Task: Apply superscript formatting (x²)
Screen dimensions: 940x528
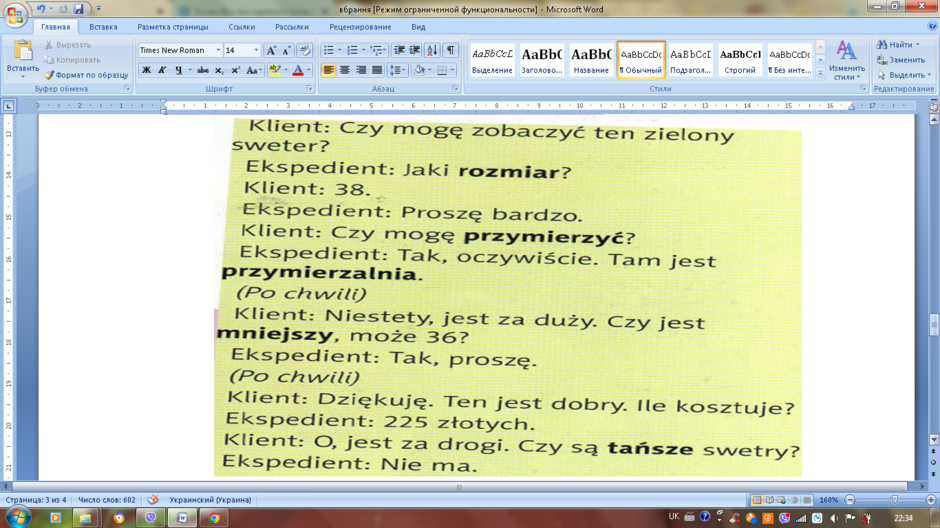Action: click(236, 70)
